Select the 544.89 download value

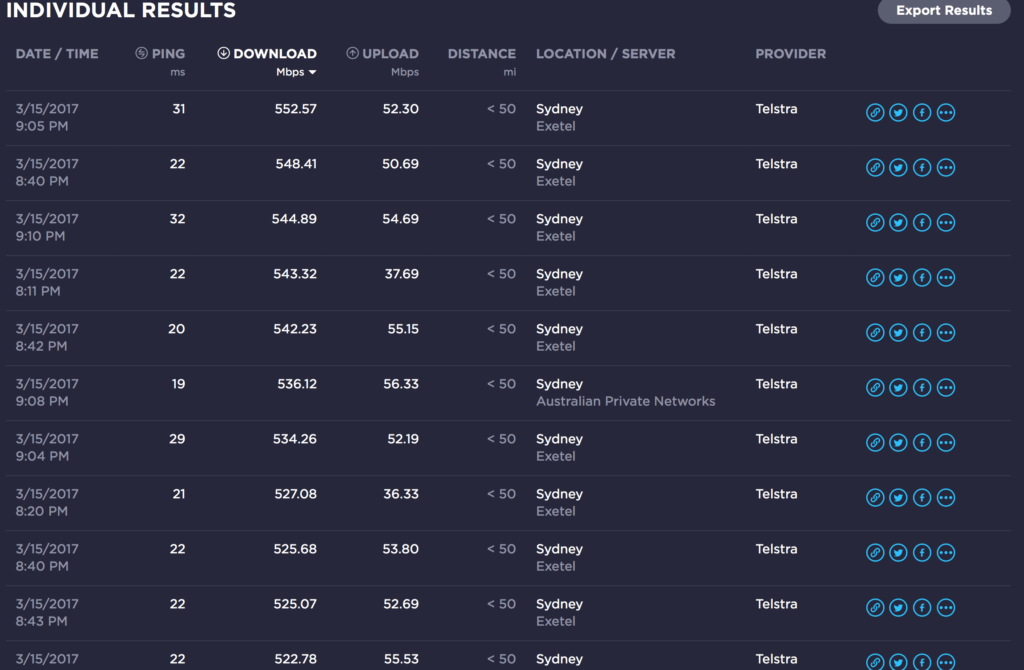(x=295, y=219)
